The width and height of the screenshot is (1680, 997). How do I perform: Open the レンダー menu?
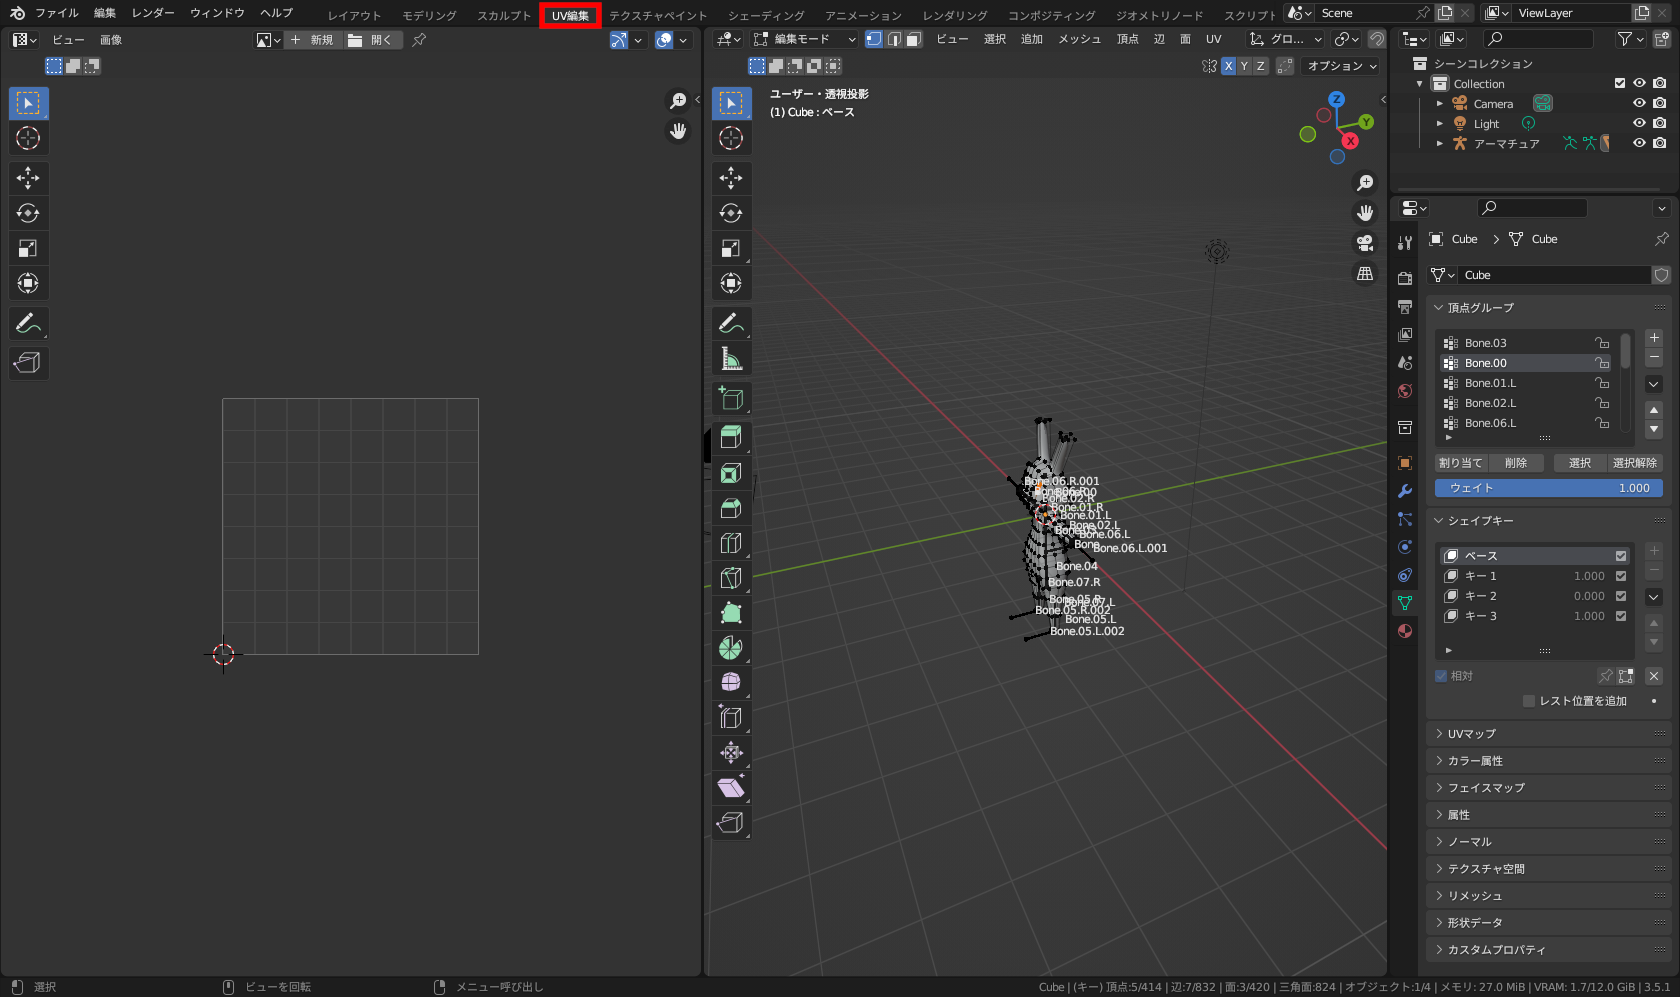coord(153,13)
